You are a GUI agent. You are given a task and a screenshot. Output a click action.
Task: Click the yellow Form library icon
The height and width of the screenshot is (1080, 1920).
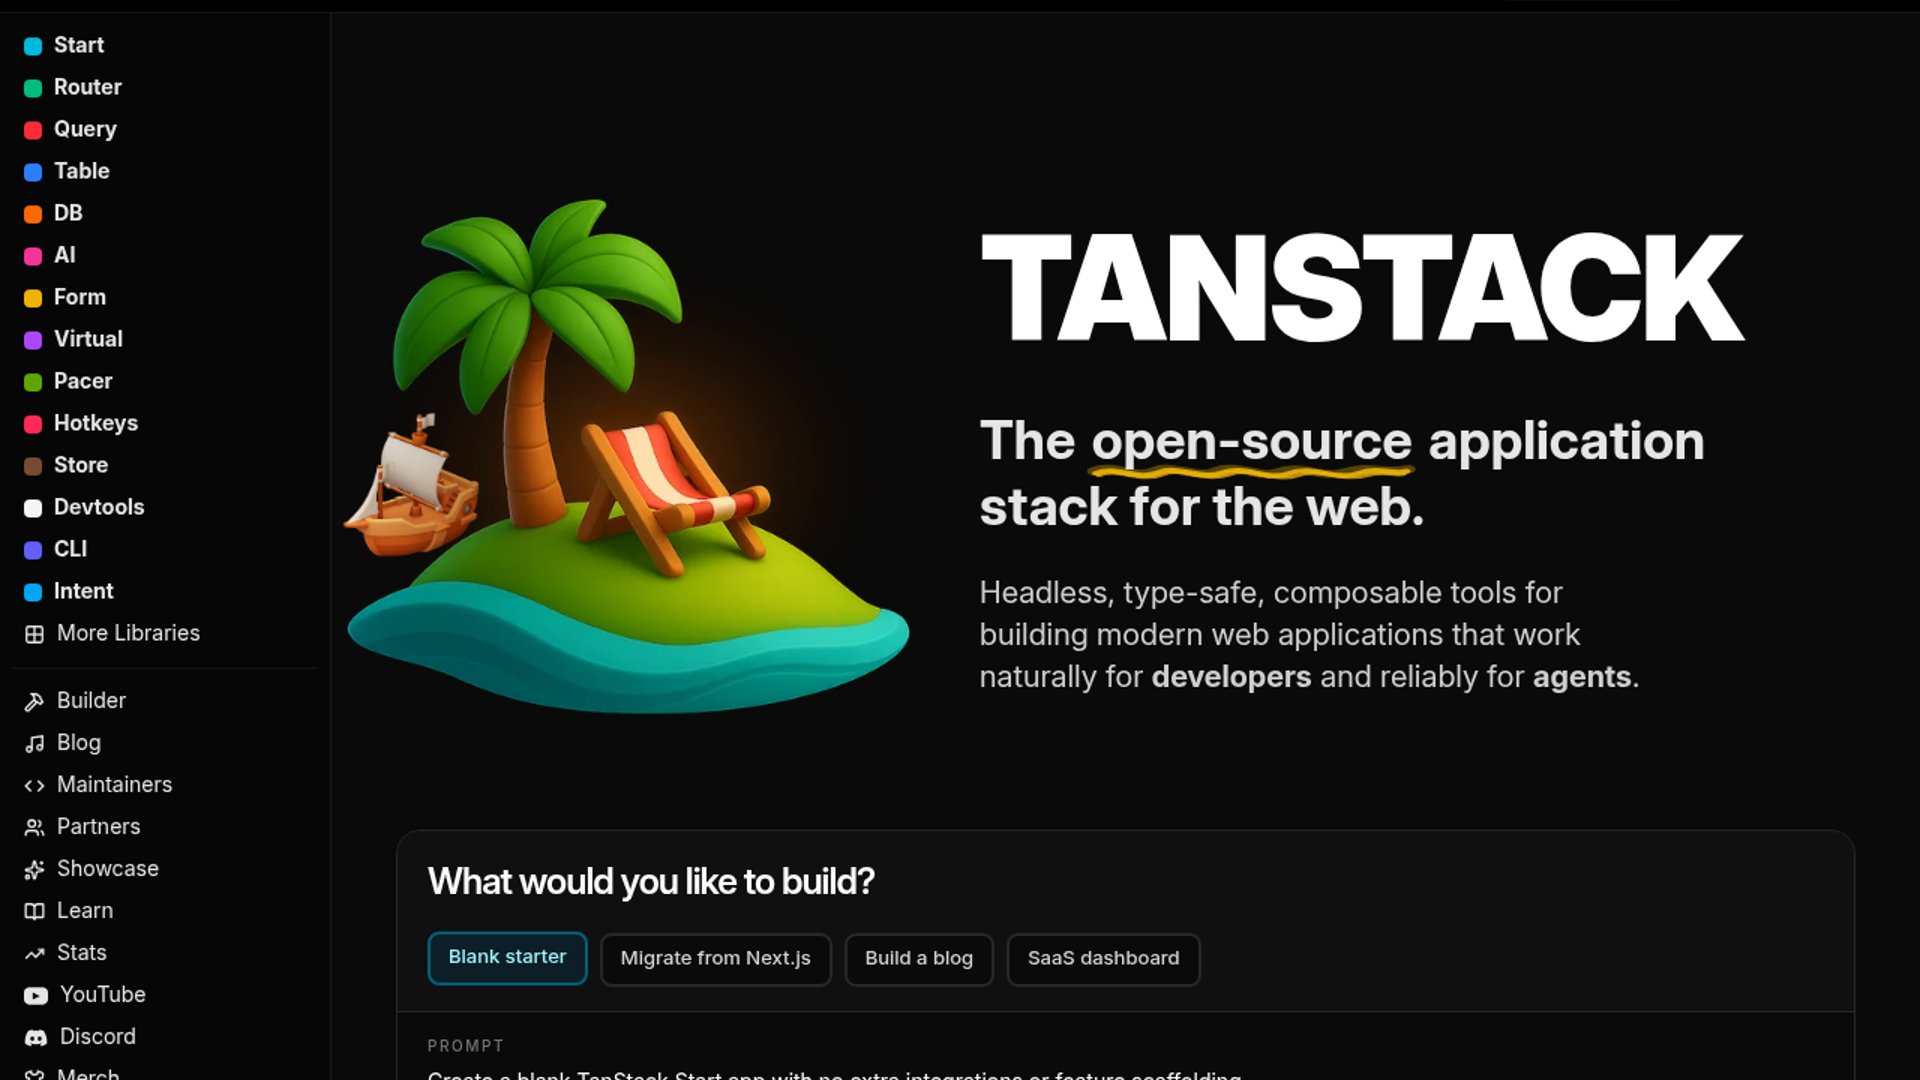click(x=33, y=298)
